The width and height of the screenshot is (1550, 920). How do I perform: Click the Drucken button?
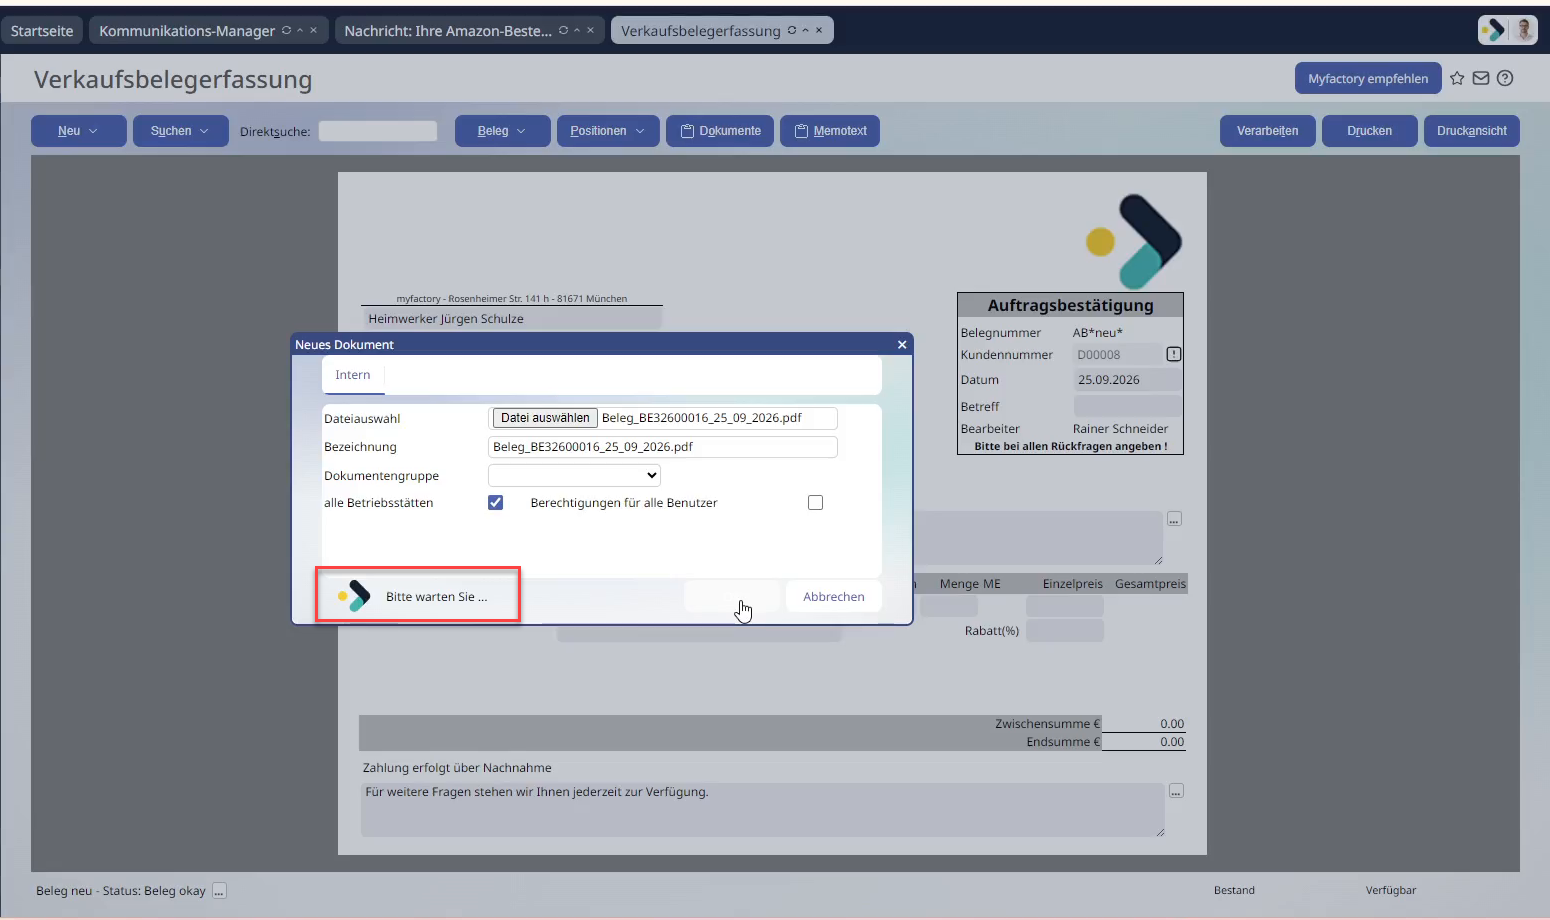1370,131
